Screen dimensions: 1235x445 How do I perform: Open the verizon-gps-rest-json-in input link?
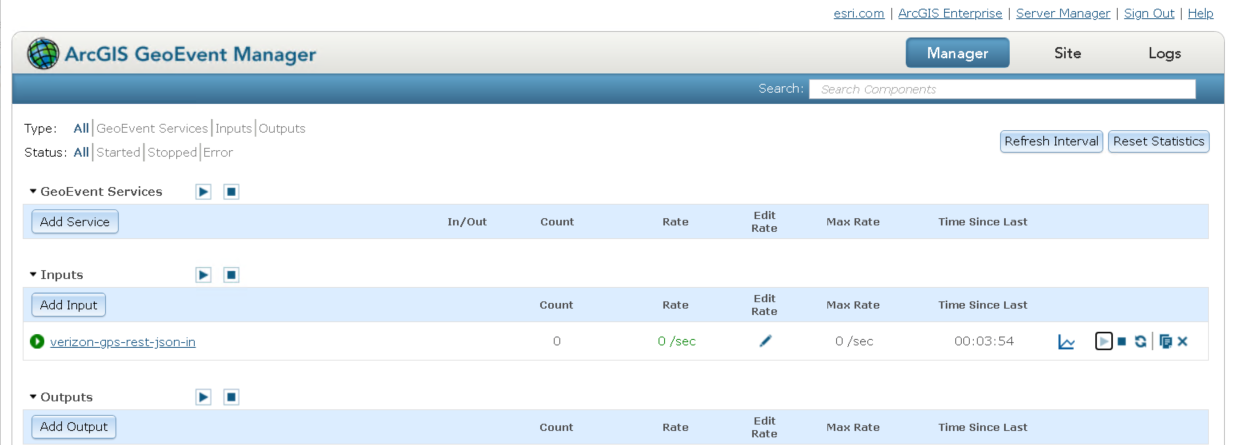coord(123,342)
